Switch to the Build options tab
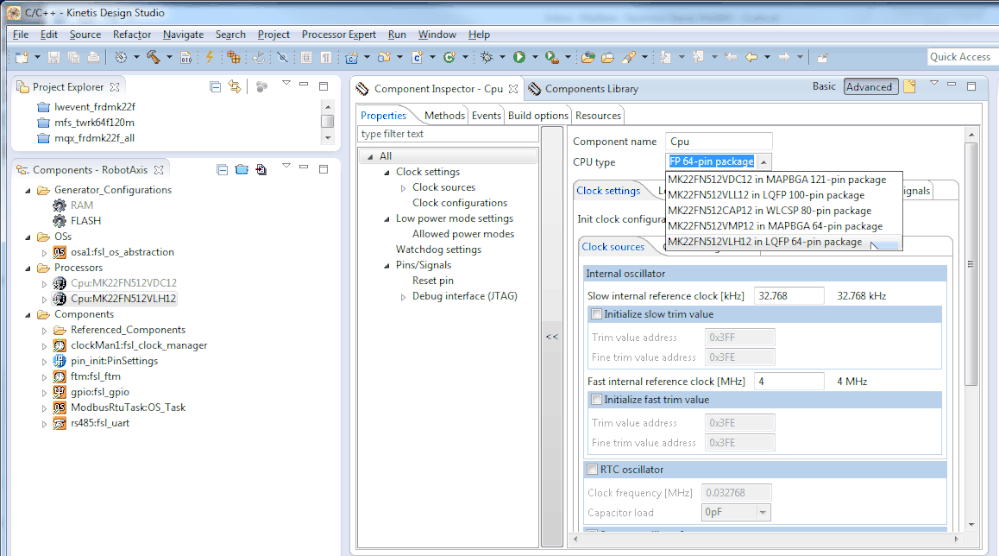This screenshot has height=556, width=999. coord(538,115)
